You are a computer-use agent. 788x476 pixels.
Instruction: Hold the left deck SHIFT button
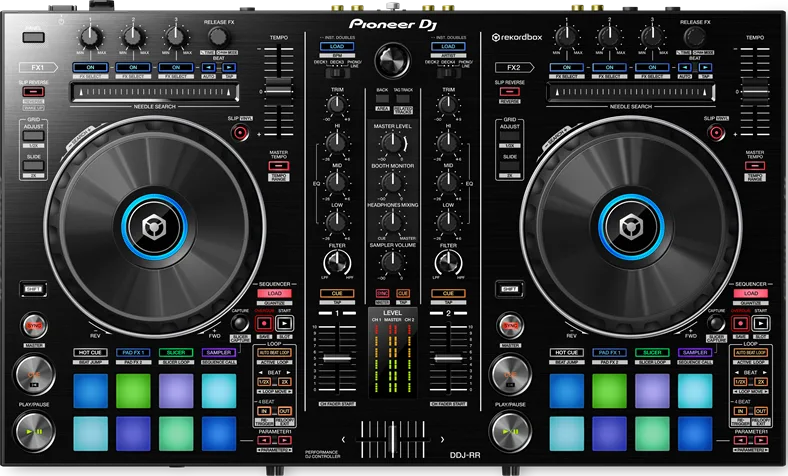(34, 289)
